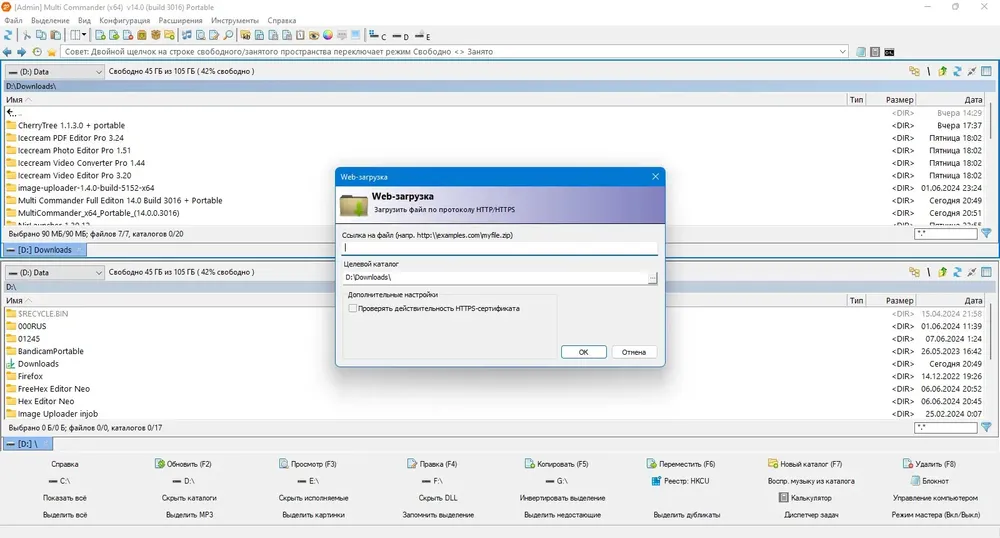The height and width of the screenshot is (538, 1000).
Task: Refresh the lower panel with its blue arrows
Action: click(957, 272)
